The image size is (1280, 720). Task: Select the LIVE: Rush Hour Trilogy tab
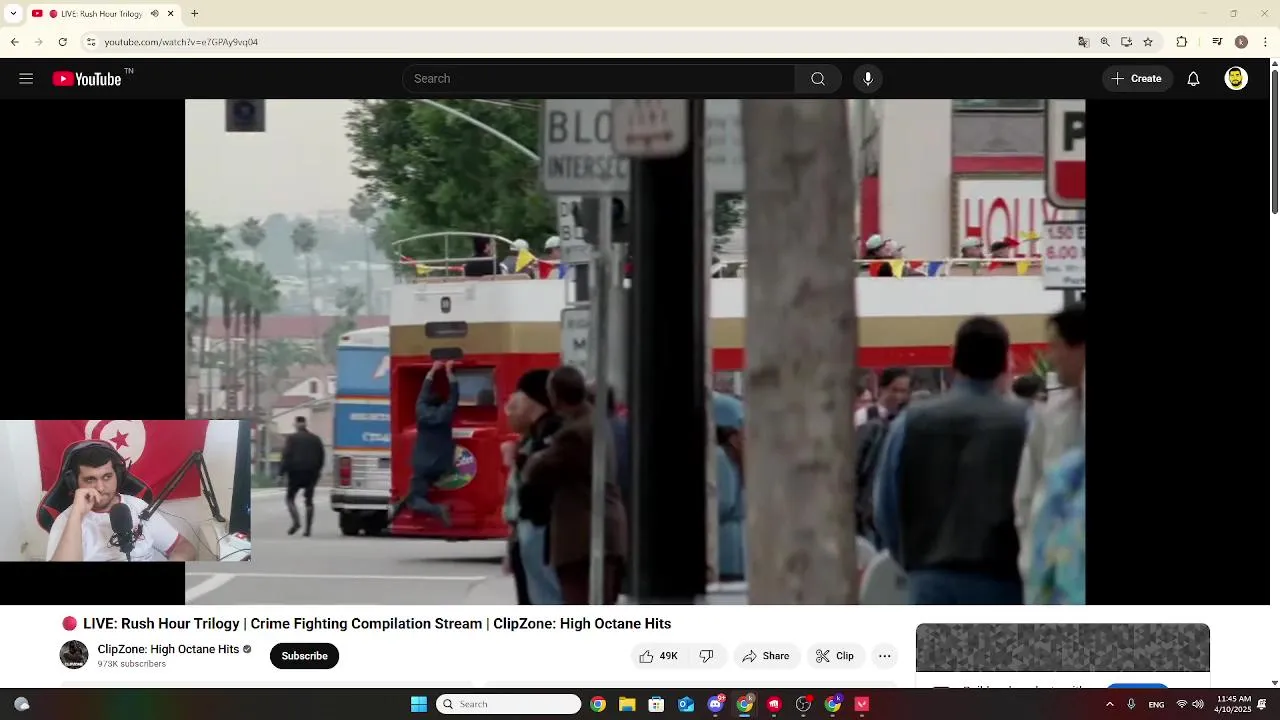[x=103, y=14]
